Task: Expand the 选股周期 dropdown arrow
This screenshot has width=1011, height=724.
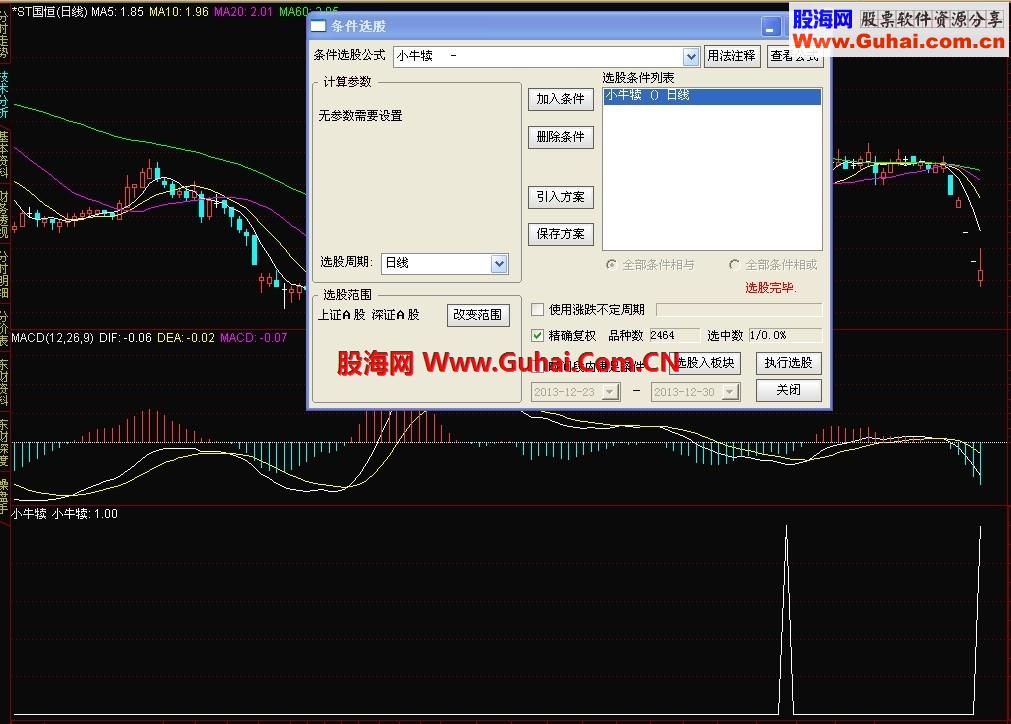Action: tap(499, 263)
